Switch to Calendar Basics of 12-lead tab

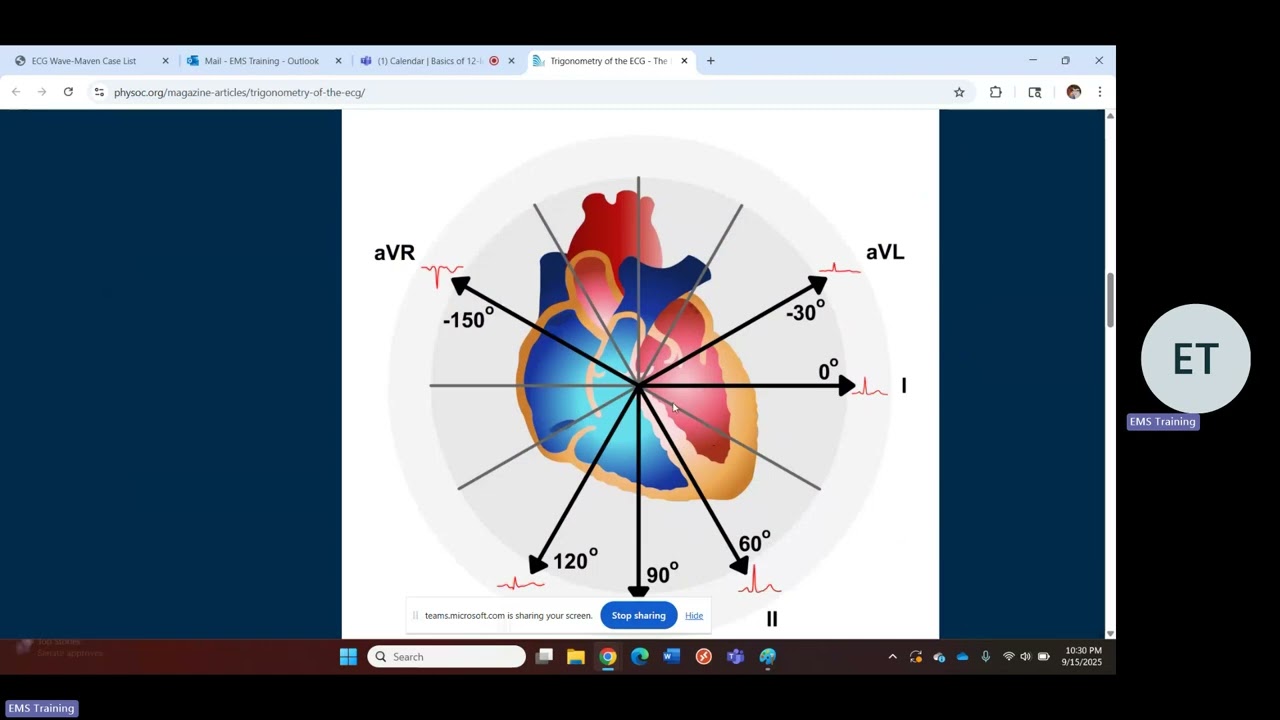tap(430, 61)
